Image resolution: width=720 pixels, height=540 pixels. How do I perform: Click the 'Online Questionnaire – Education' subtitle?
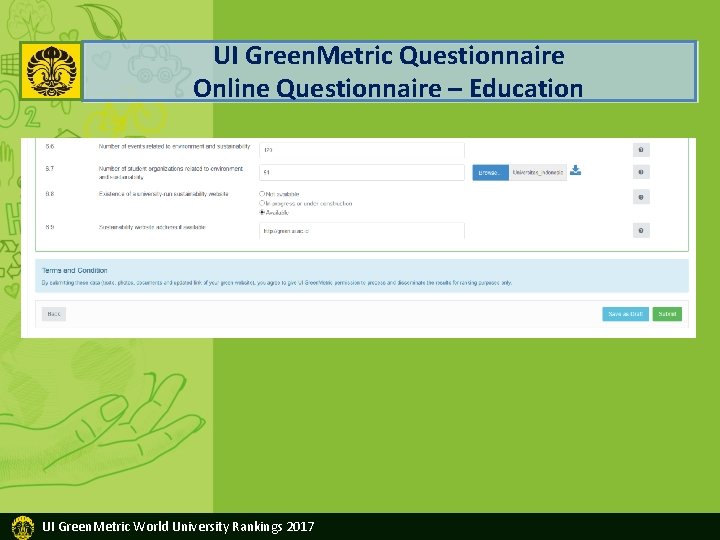click(x=388, y=88)
